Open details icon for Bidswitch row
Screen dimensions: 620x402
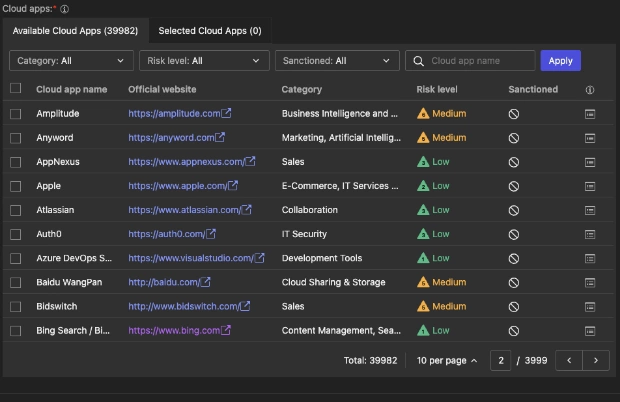590,307
